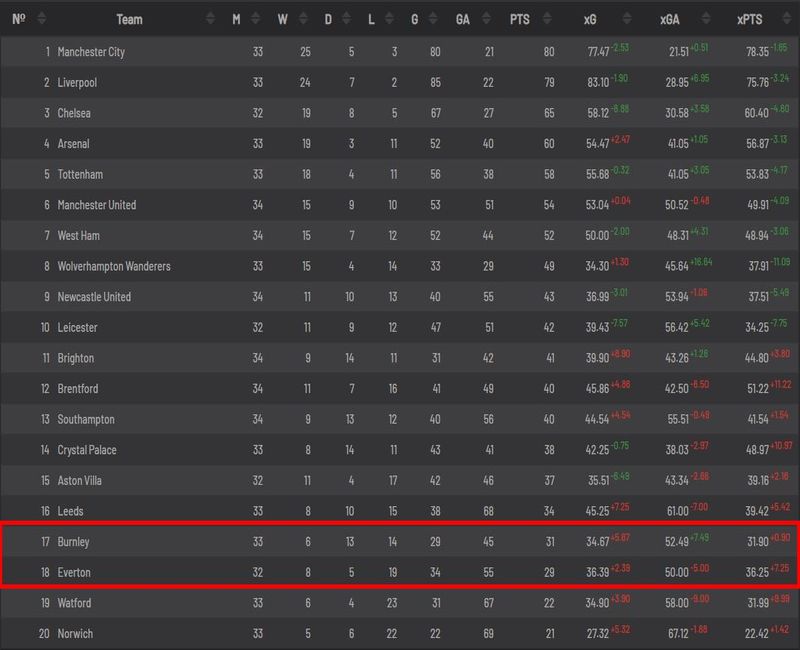Click the ascending sort arrow on L column

390,13
